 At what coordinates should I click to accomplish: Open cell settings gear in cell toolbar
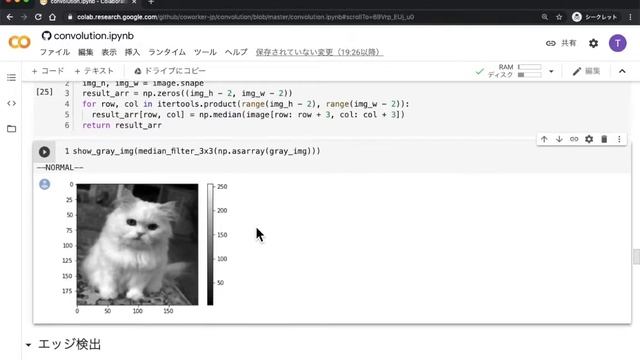pos(589,139)
